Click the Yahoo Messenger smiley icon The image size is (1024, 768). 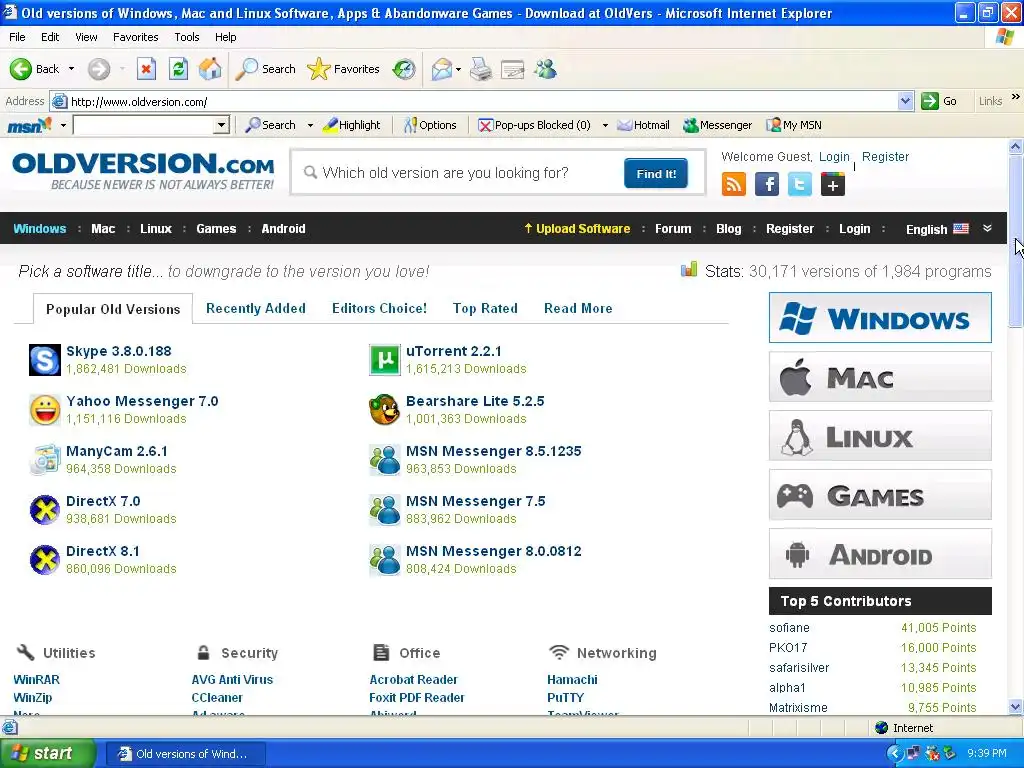point(45,410)
